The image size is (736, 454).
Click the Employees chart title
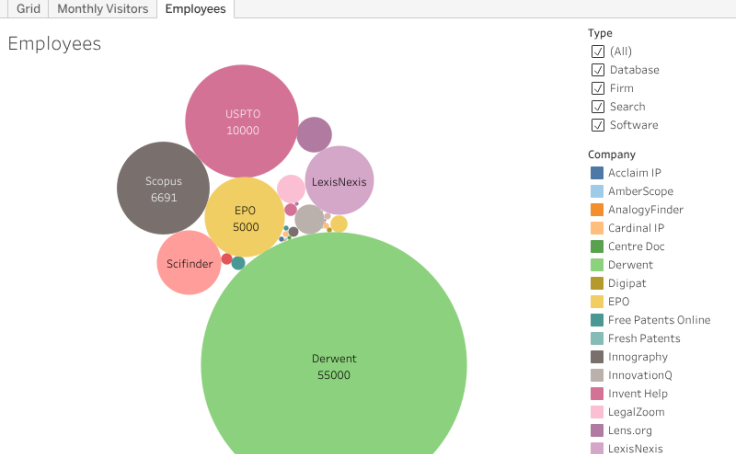54,44
